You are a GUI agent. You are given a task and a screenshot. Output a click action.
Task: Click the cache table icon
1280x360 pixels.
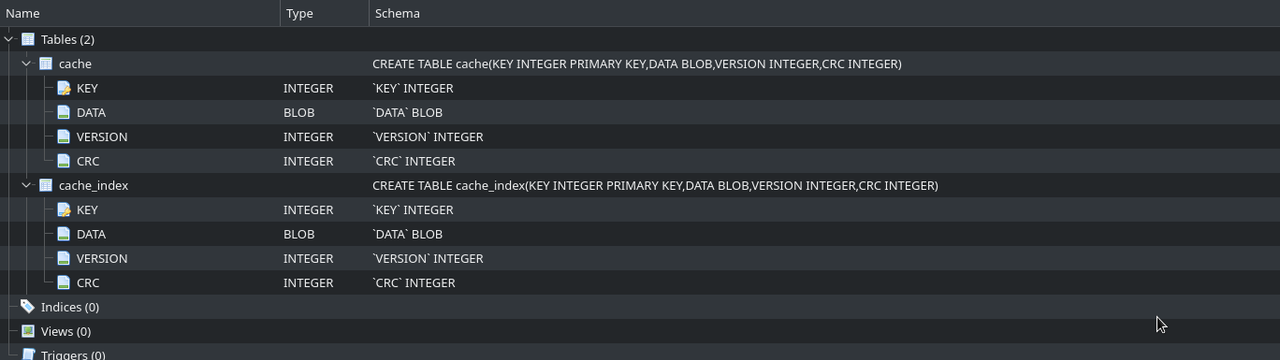click(x=46, y=63)
